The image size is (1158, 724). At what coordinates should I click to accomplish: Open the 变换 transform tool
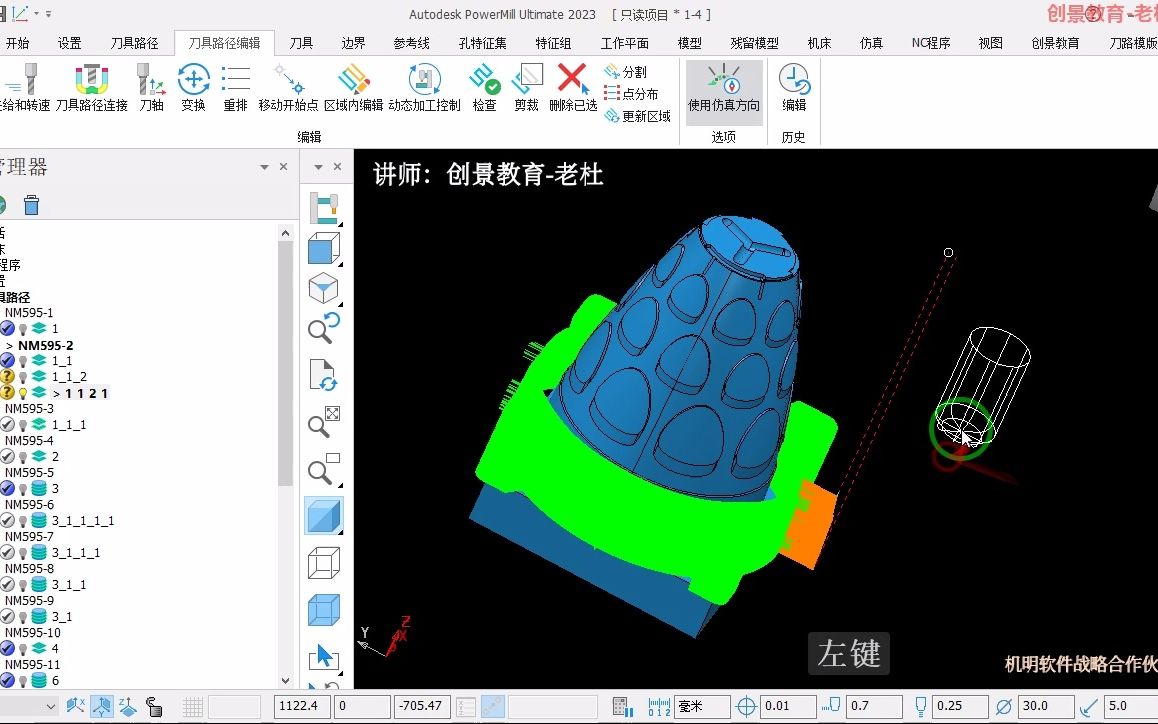tap(193, 88)
